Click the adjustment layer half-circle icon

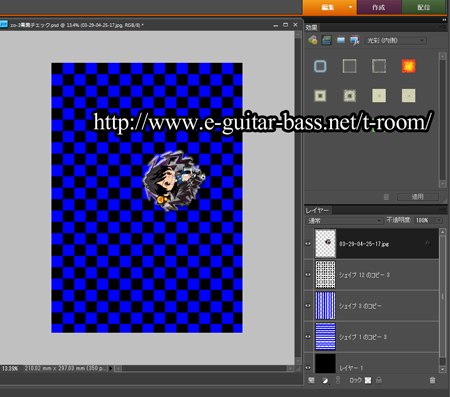[325, 380]
